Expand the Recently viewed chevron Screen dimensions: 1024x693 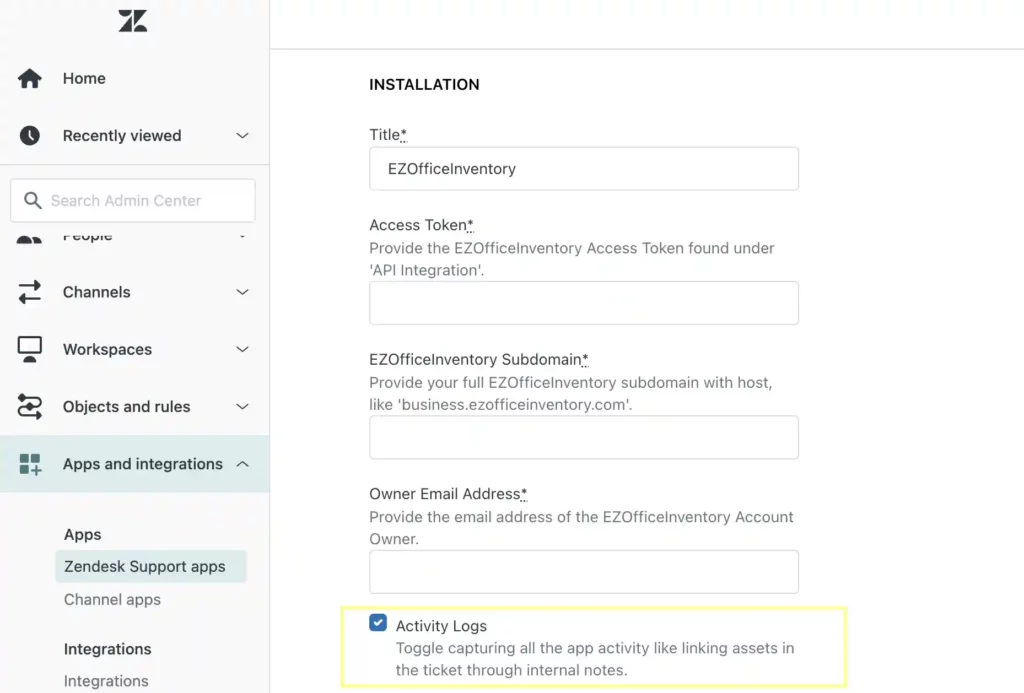coord(242,135)
